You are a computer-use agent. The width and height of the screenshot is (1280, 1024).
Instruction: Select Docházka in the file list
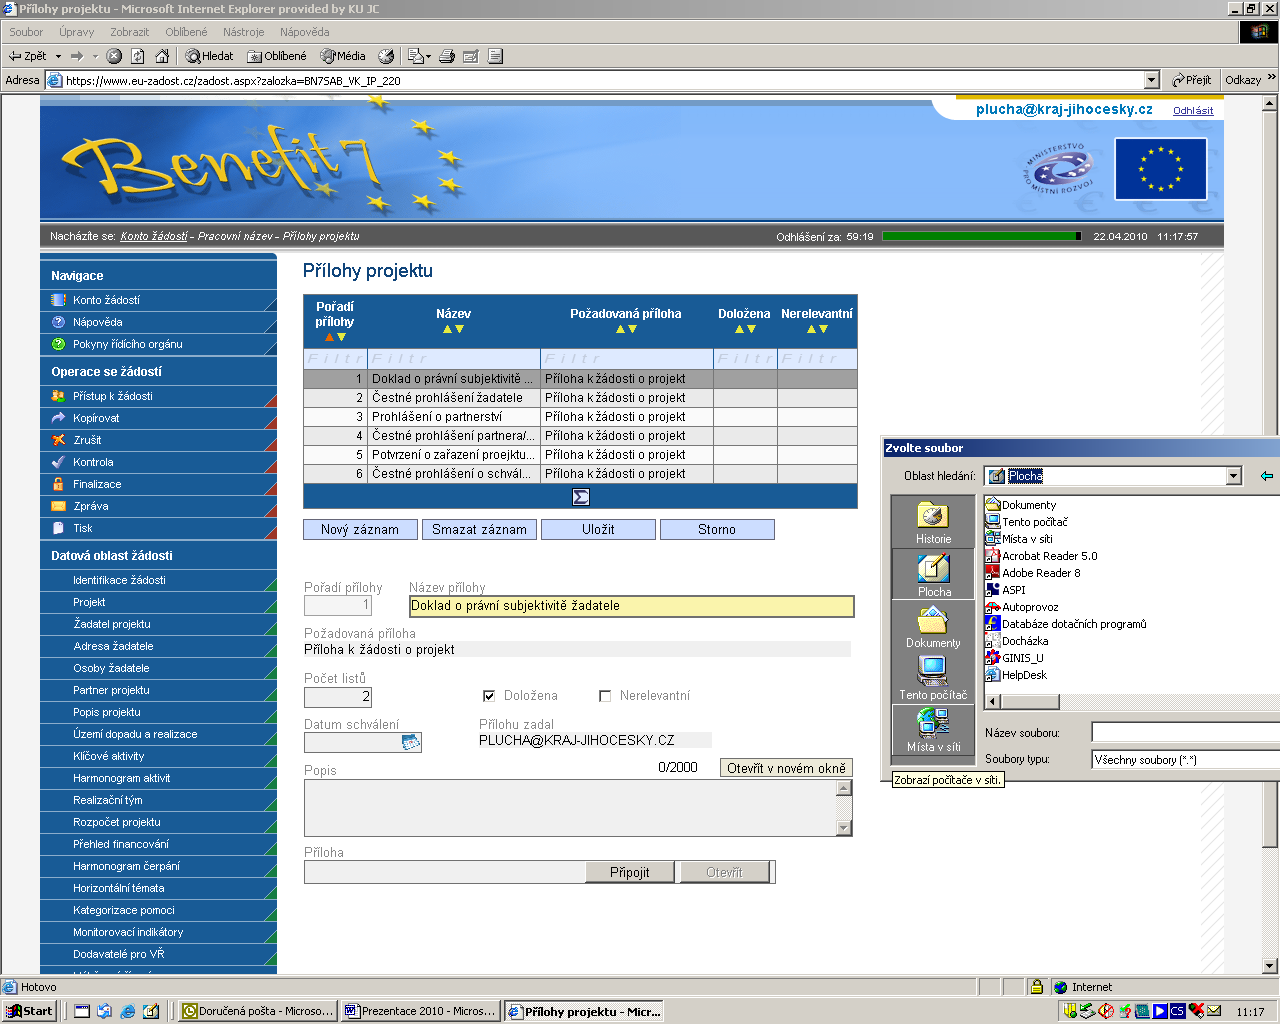[1017, 641]
